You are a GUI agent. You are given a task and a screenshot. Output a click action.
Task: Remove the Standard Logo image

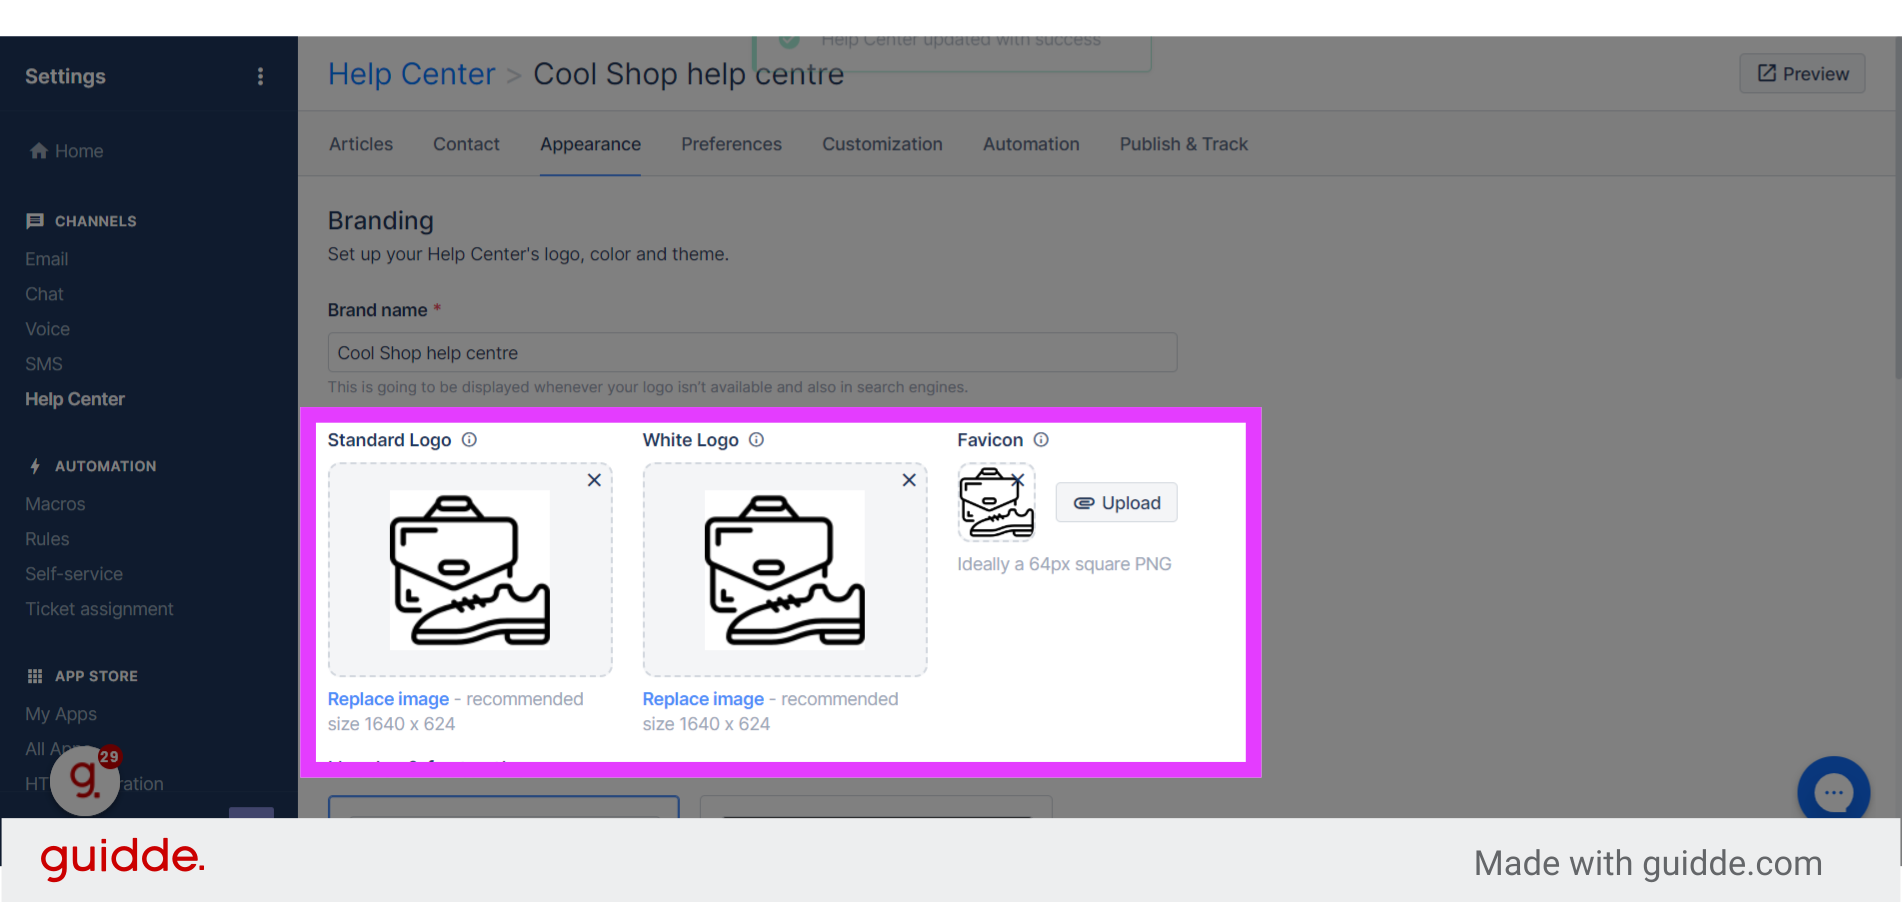coord(594,480)
